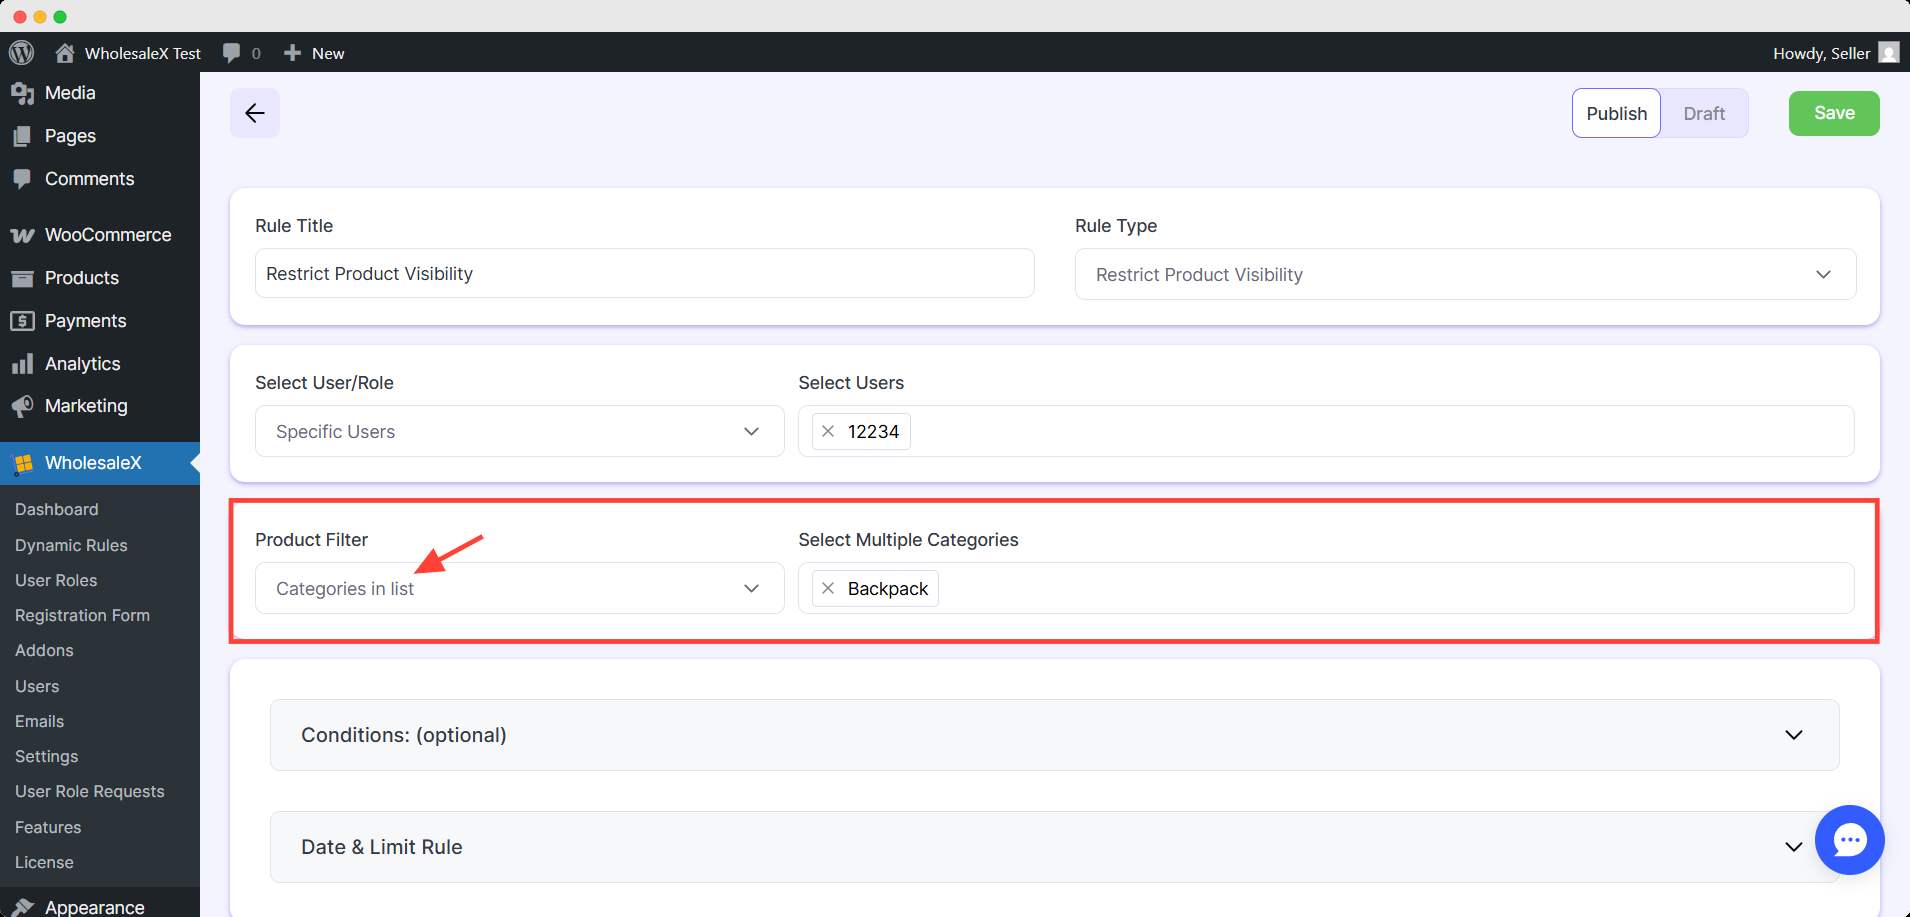Screen dimensions: 1910x917
Task: Open User Roles submenu item
Action: click(x=56, y=580)
